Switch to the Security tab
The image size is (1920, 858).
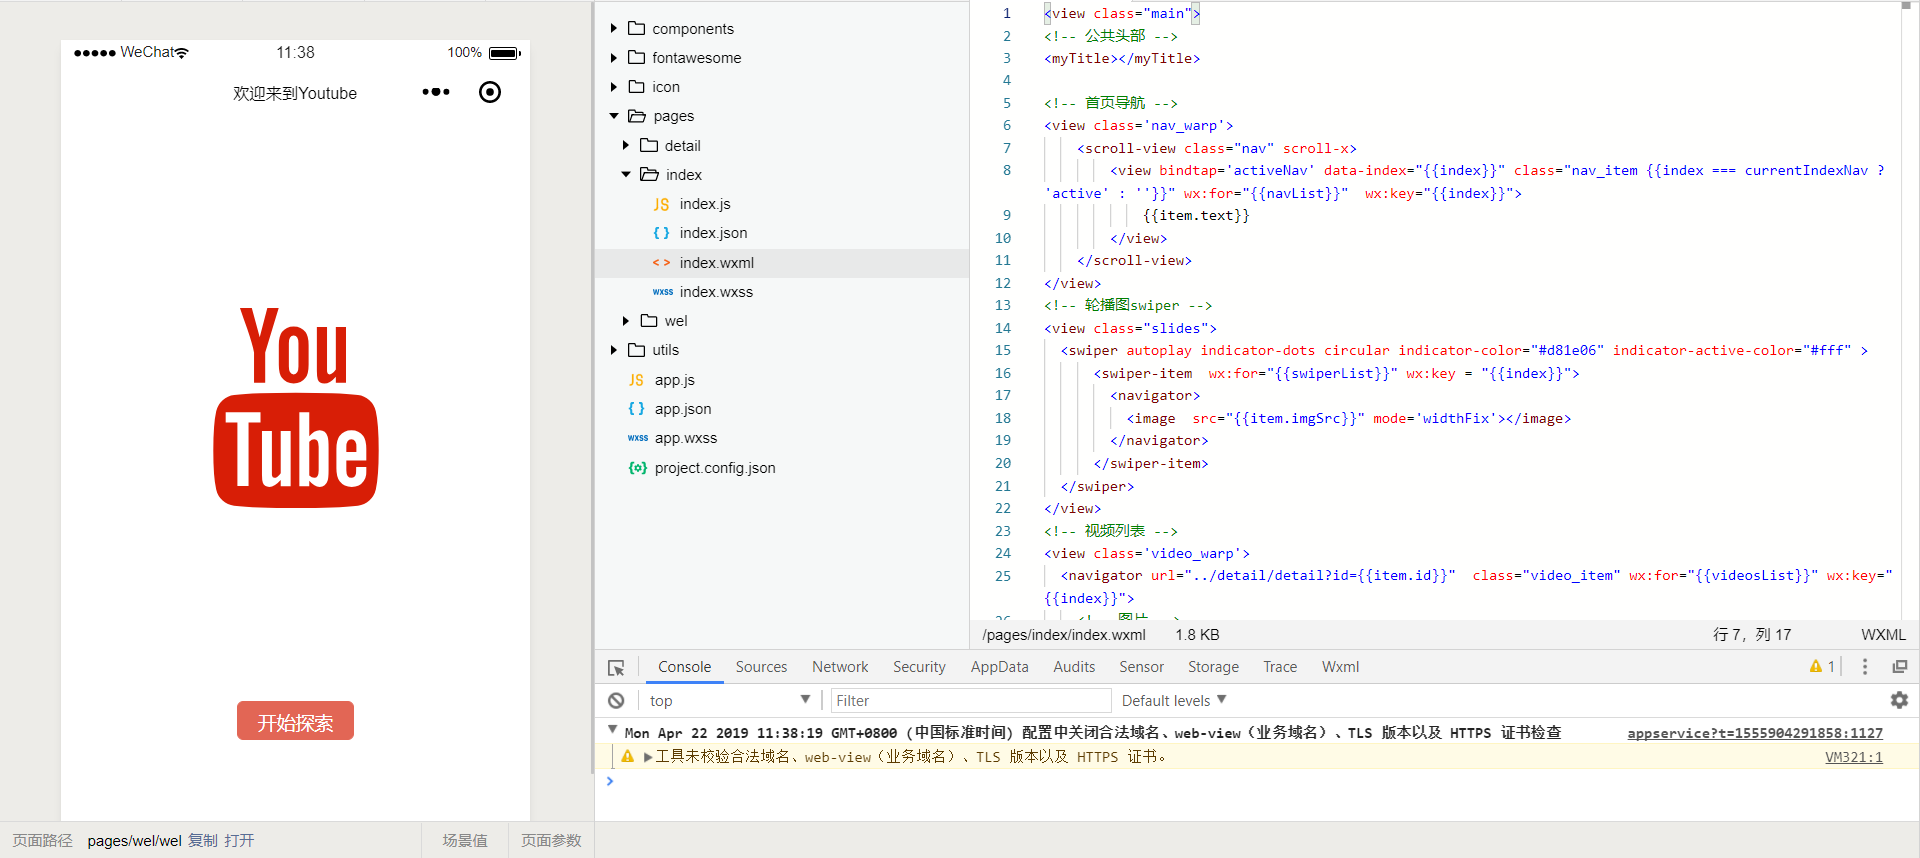point(919,667)
